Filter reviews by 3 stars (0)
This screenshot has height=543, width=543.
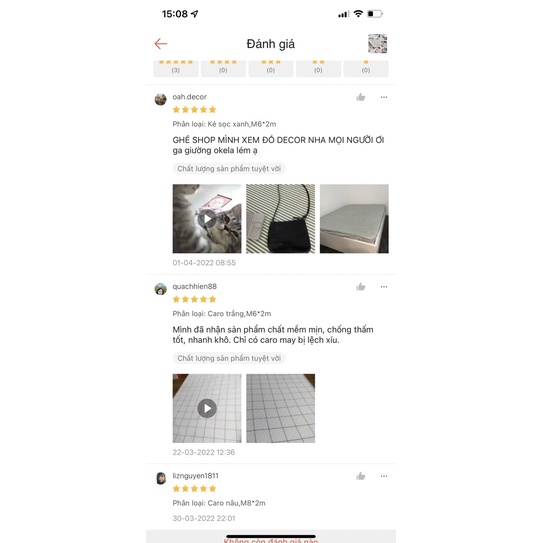point(271,68)
